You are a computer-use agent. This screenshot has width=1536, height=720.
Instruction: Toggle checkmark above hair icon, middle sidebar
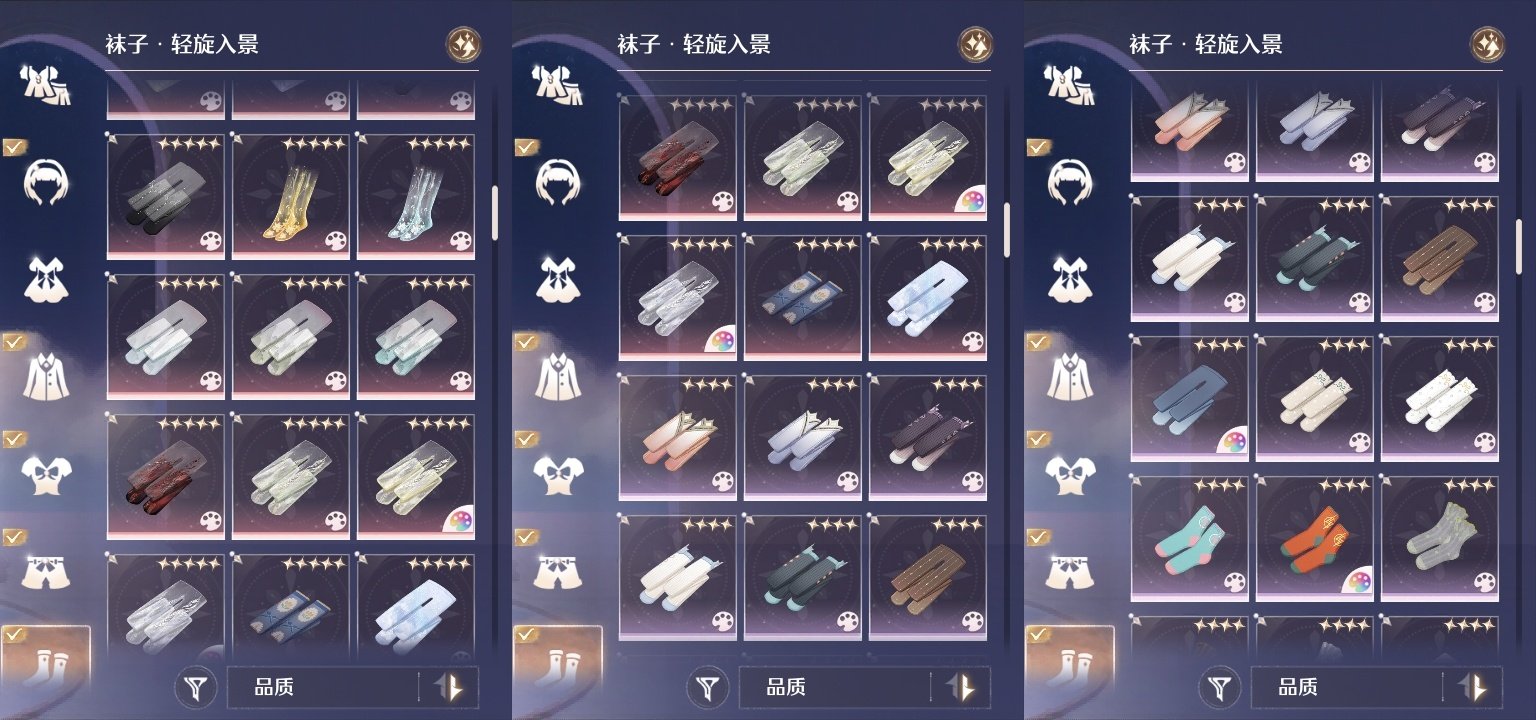[526, 147]
